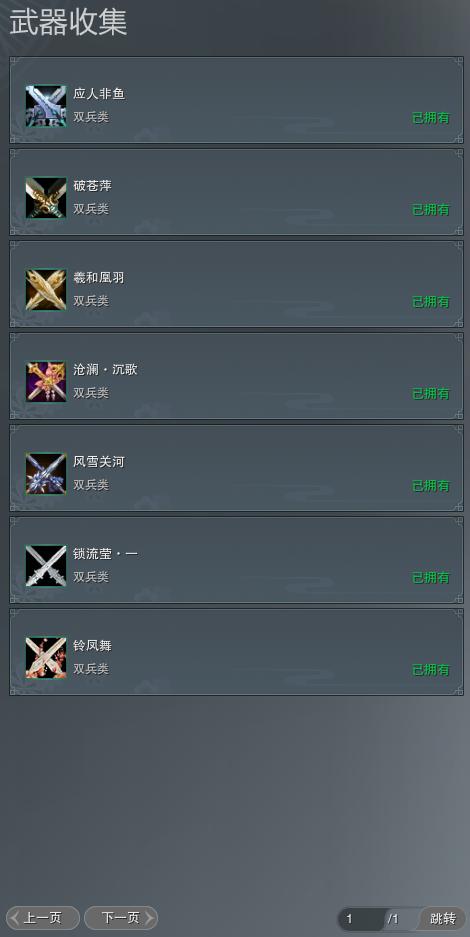This screenshot has width=470, height=937.
Task: Click the 应人非鱼 weapon icon
Action: click(46, 106)
